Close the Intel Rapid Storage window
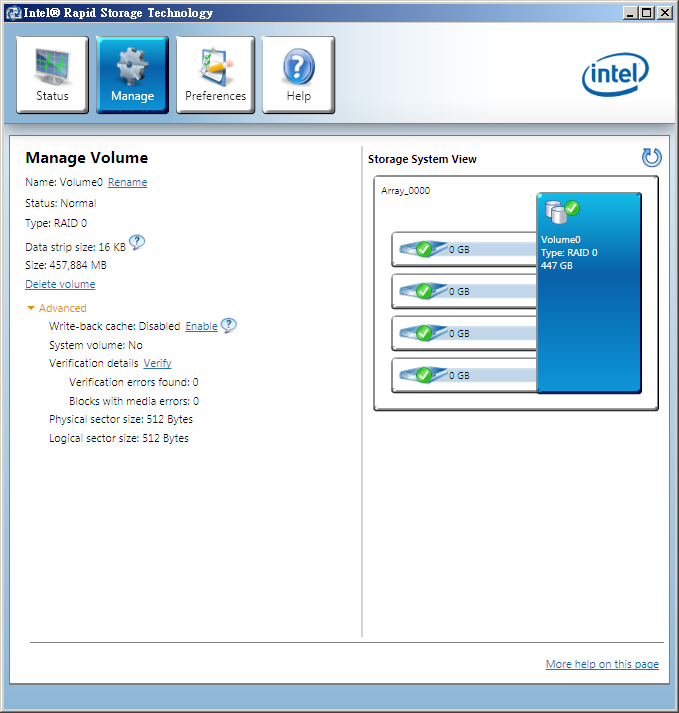The height and width of the screenshot is (713, 679). [664, 13]
